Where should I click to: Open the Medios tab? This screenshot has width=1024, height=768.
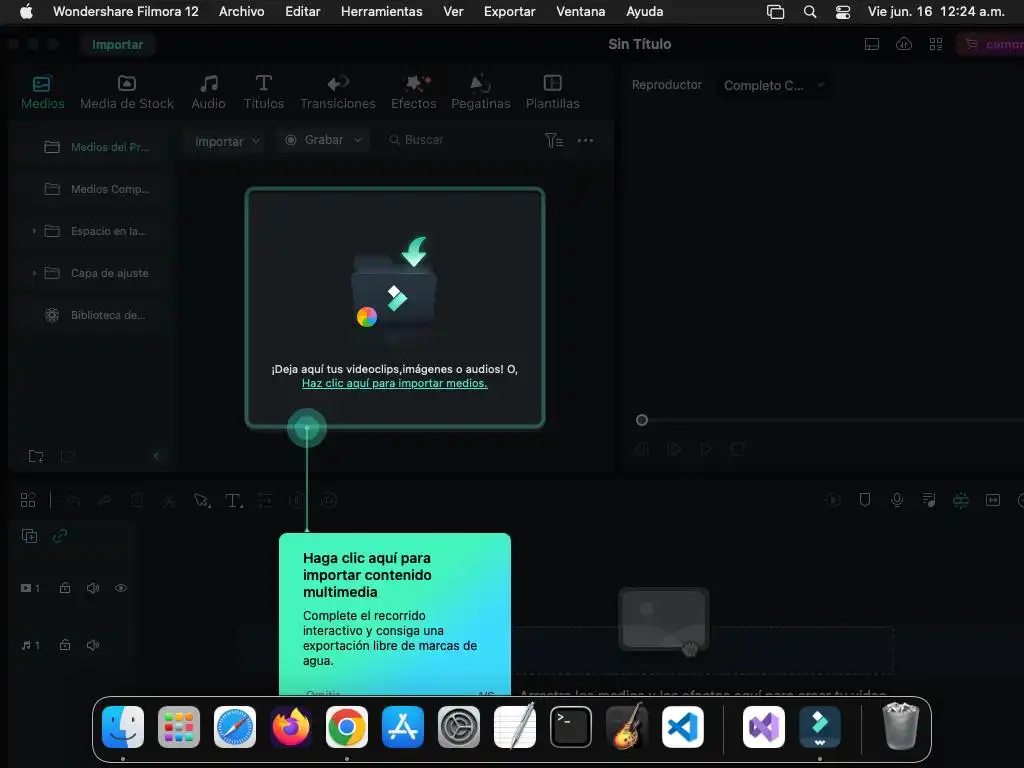[42, 92]
